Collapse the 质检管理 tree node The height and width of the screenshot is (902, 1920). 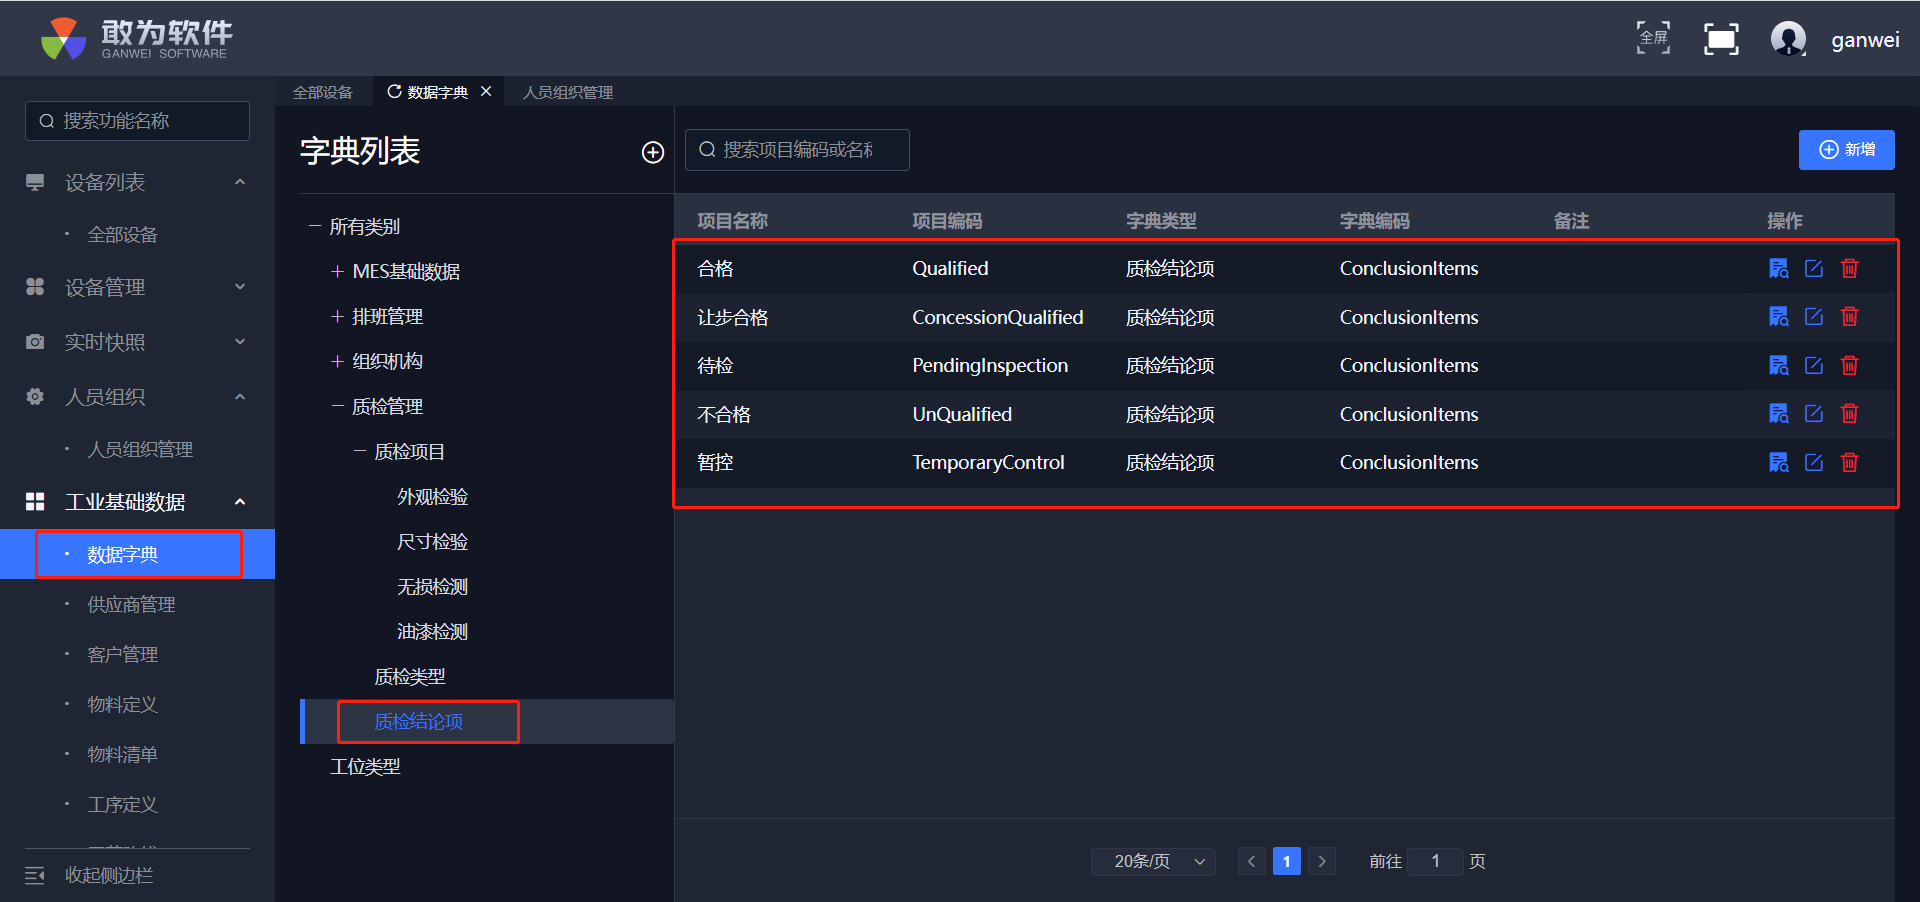pyautogui.click(x=337, y=406)
